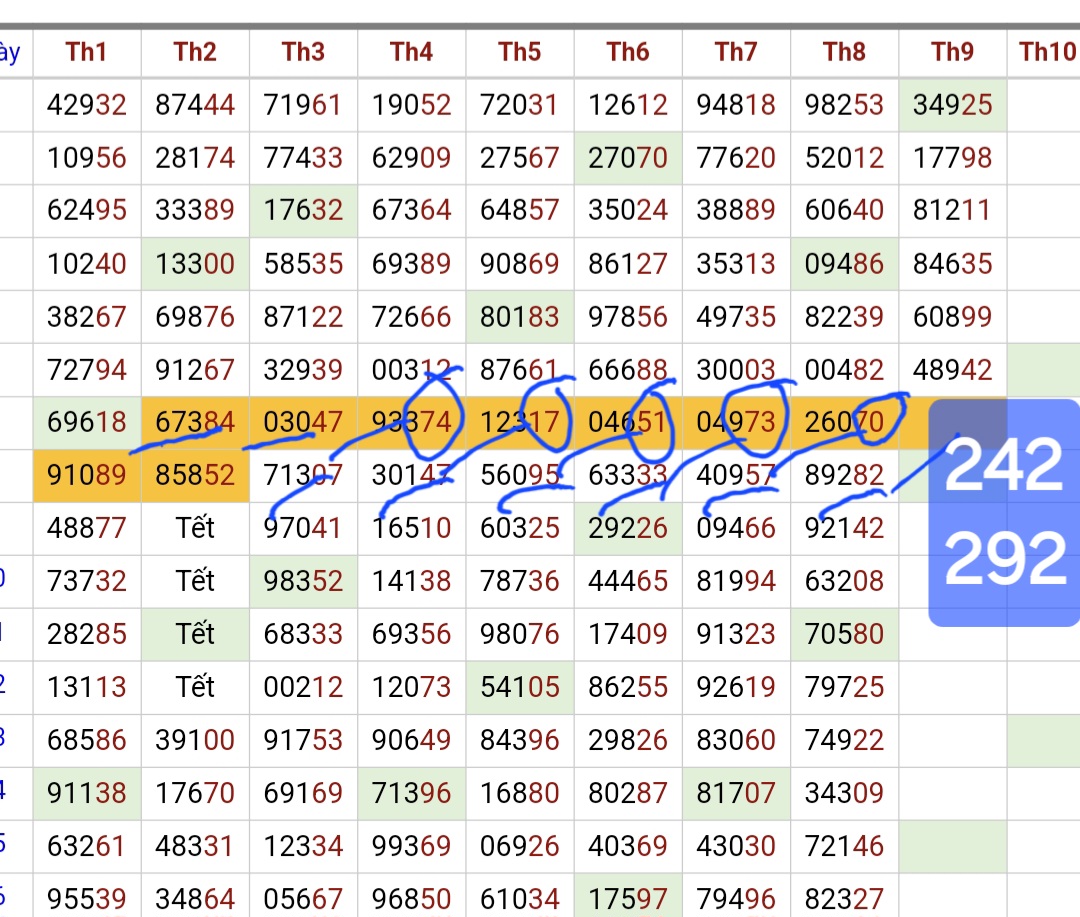
Task: Click green-highlighted cell 81707
Action: click(x=736, y=793)
